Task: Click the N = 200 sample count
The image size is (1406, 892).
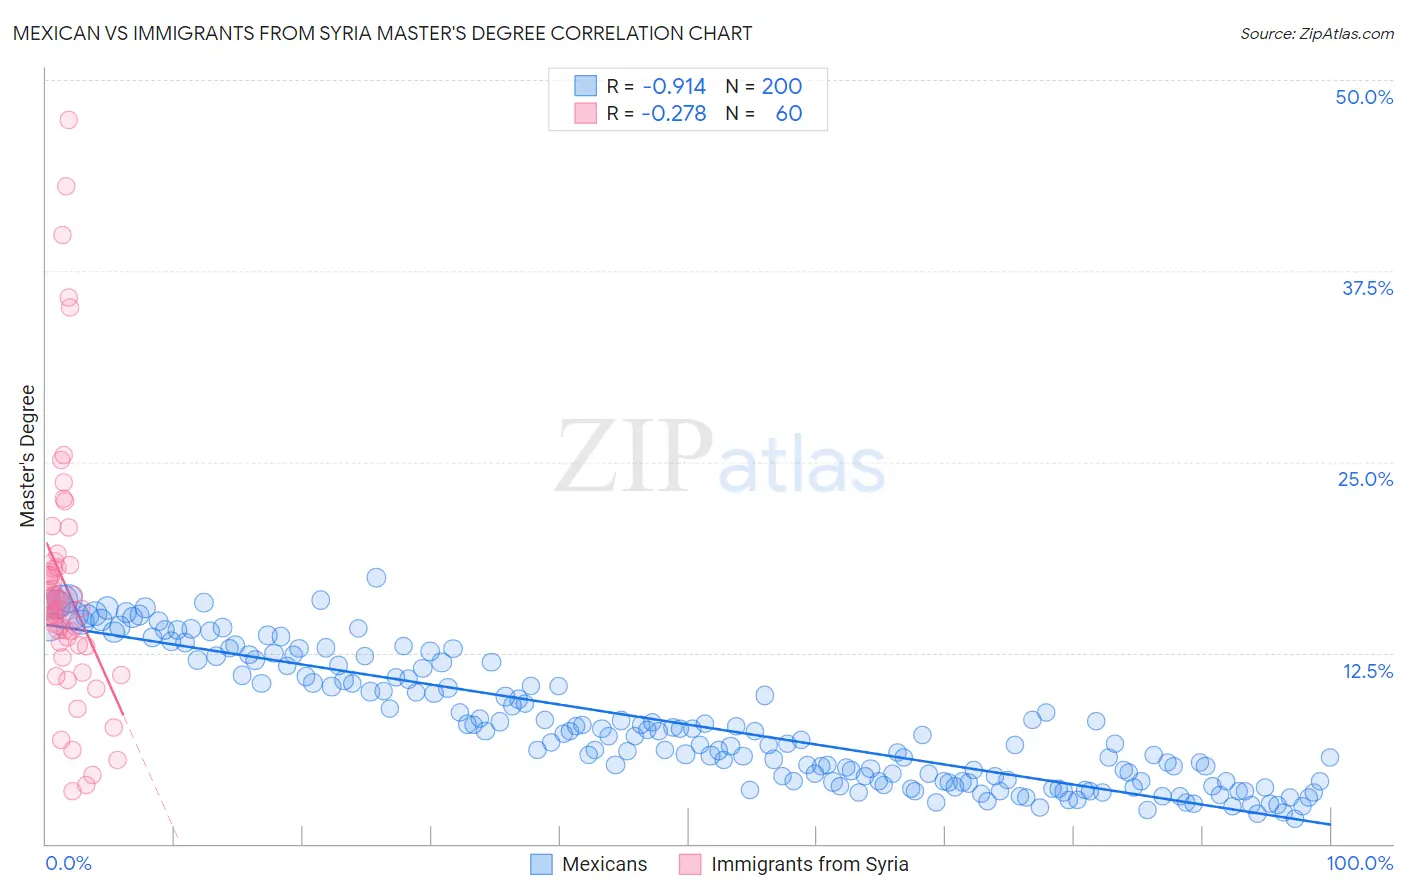Action: (764, 86)
